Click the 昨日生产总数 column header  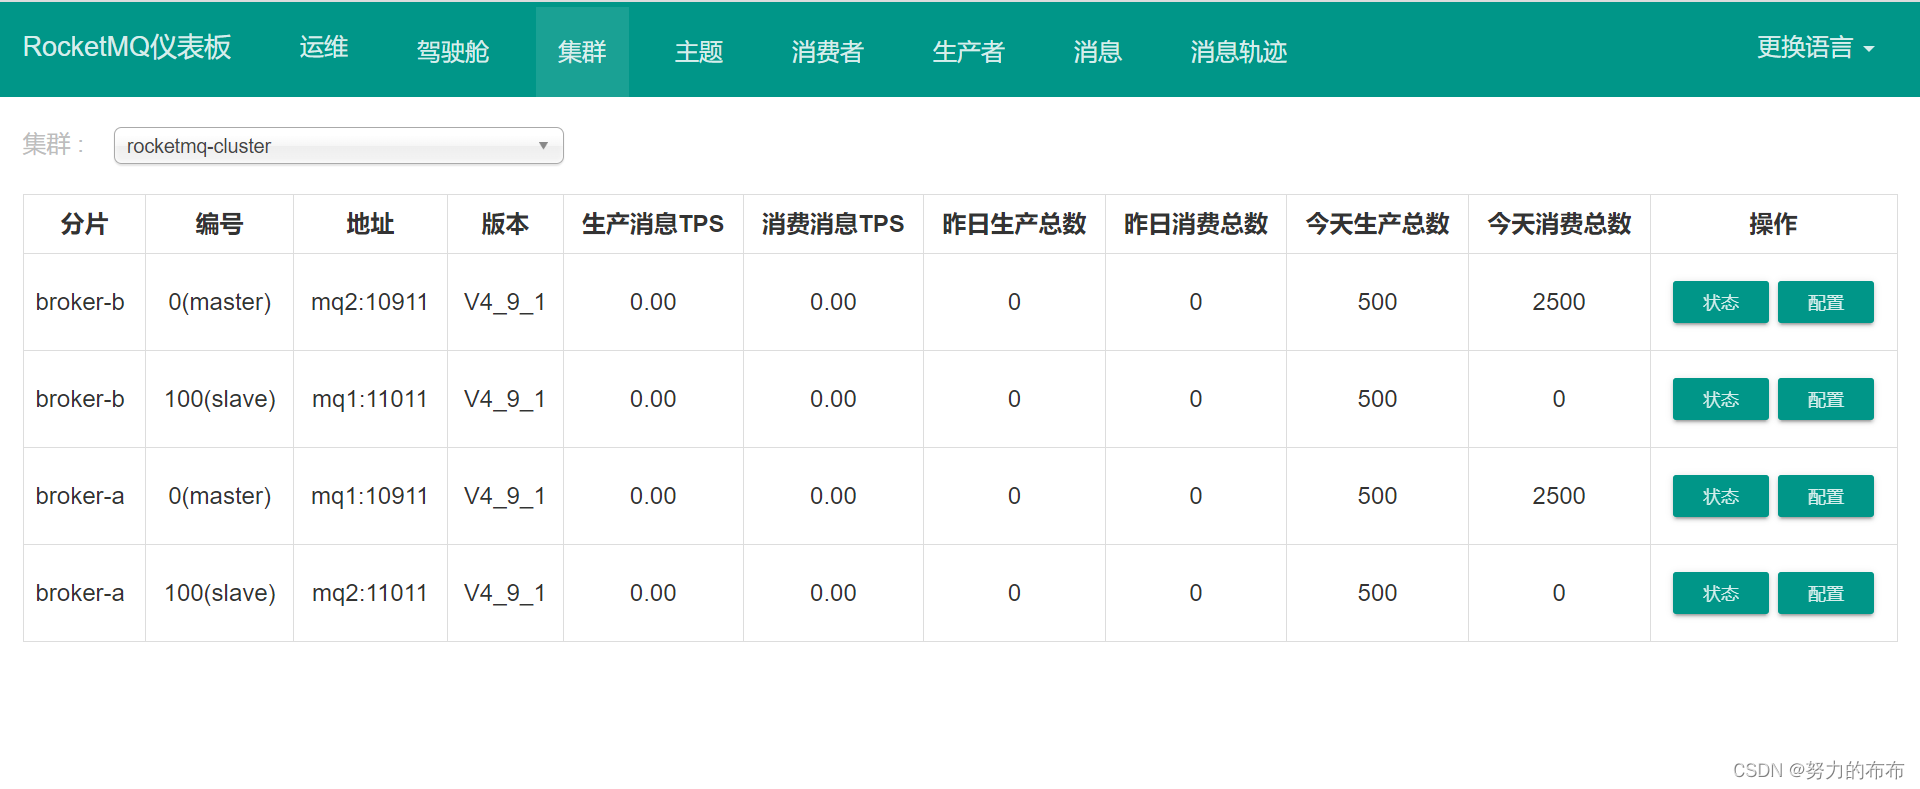point(1014,224)
